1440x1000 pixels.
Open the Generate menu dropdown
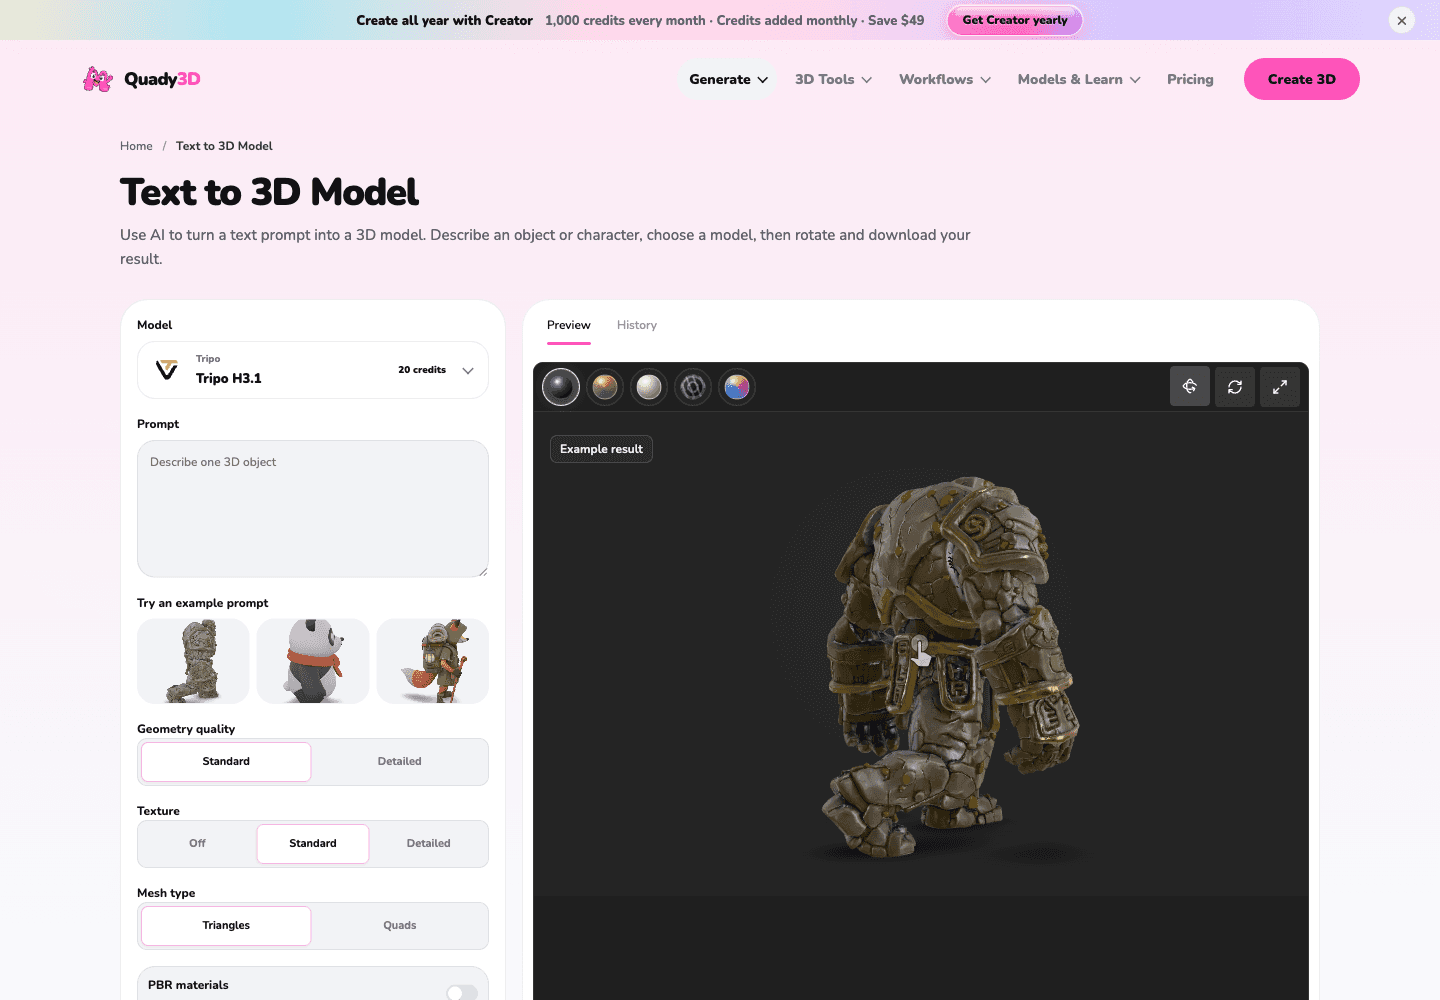[728, 79]
